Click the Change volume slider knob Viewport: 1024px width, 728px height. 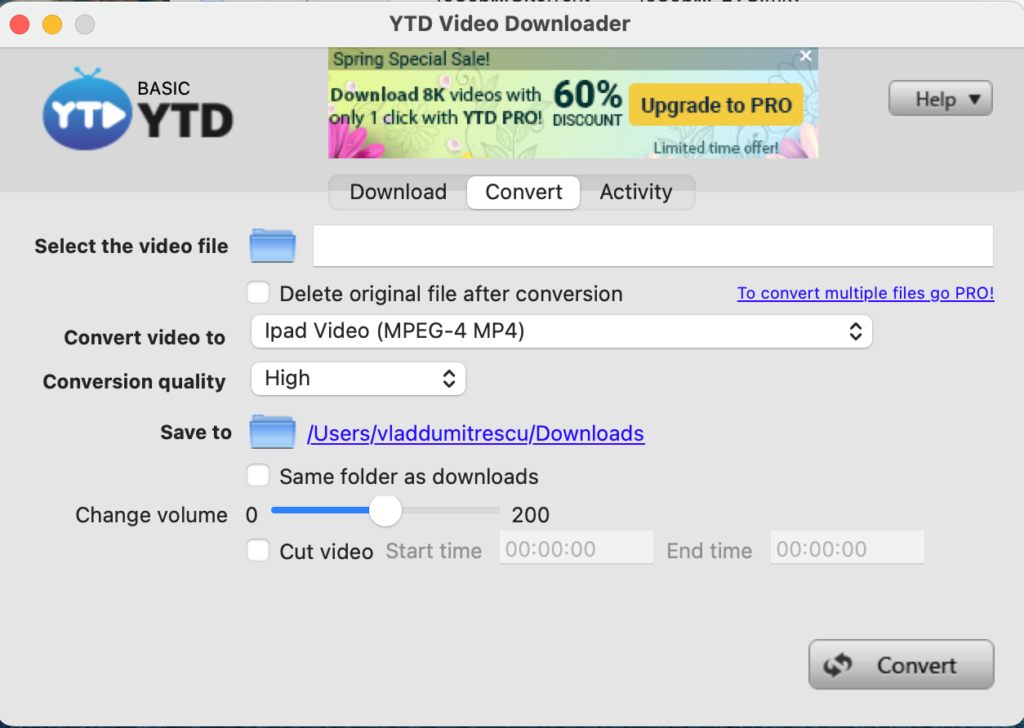tap(385, 511)
